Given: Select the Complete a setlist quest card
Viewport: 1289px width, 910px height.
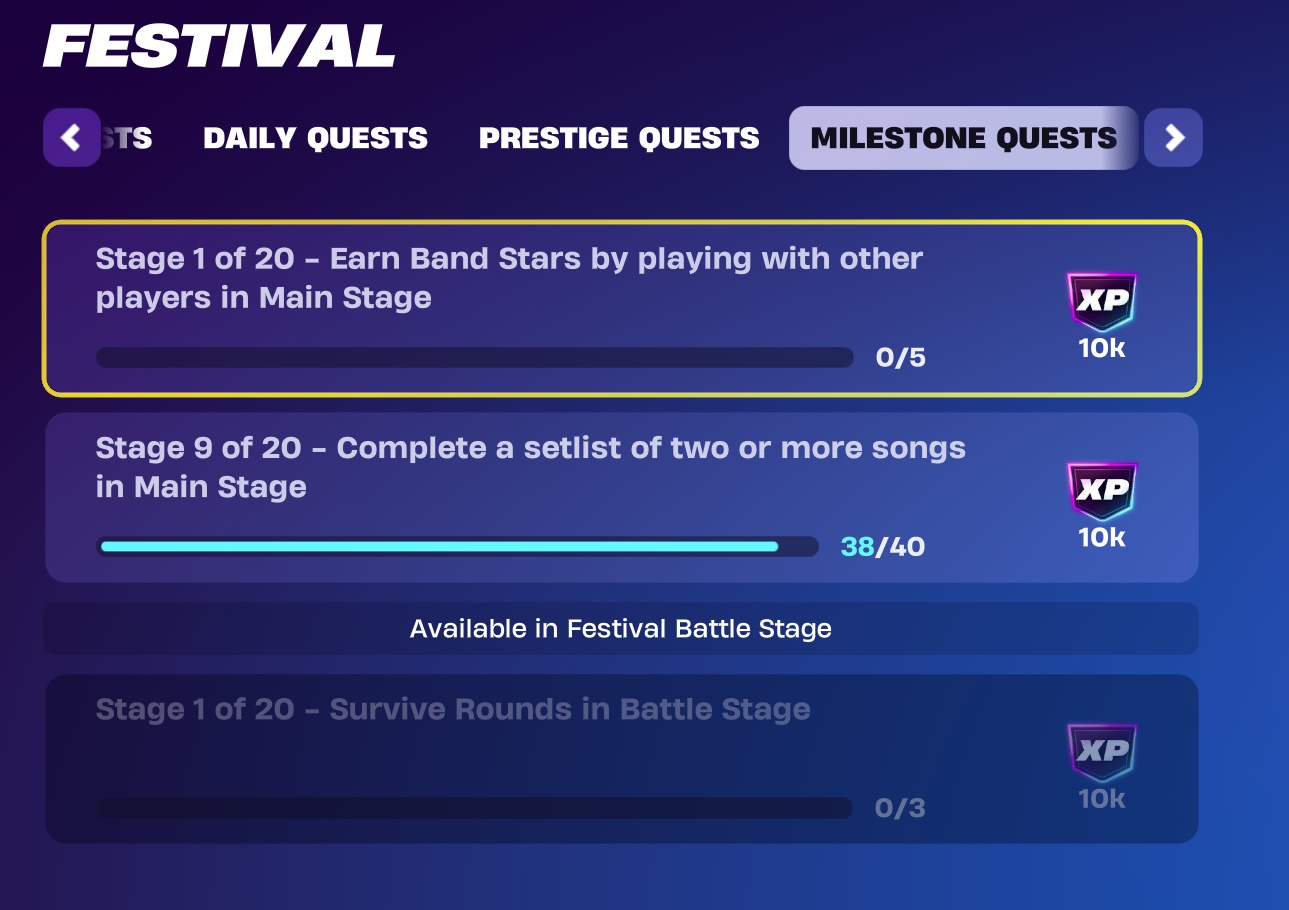Looking at the screenshot, I should tap(621, 497).
